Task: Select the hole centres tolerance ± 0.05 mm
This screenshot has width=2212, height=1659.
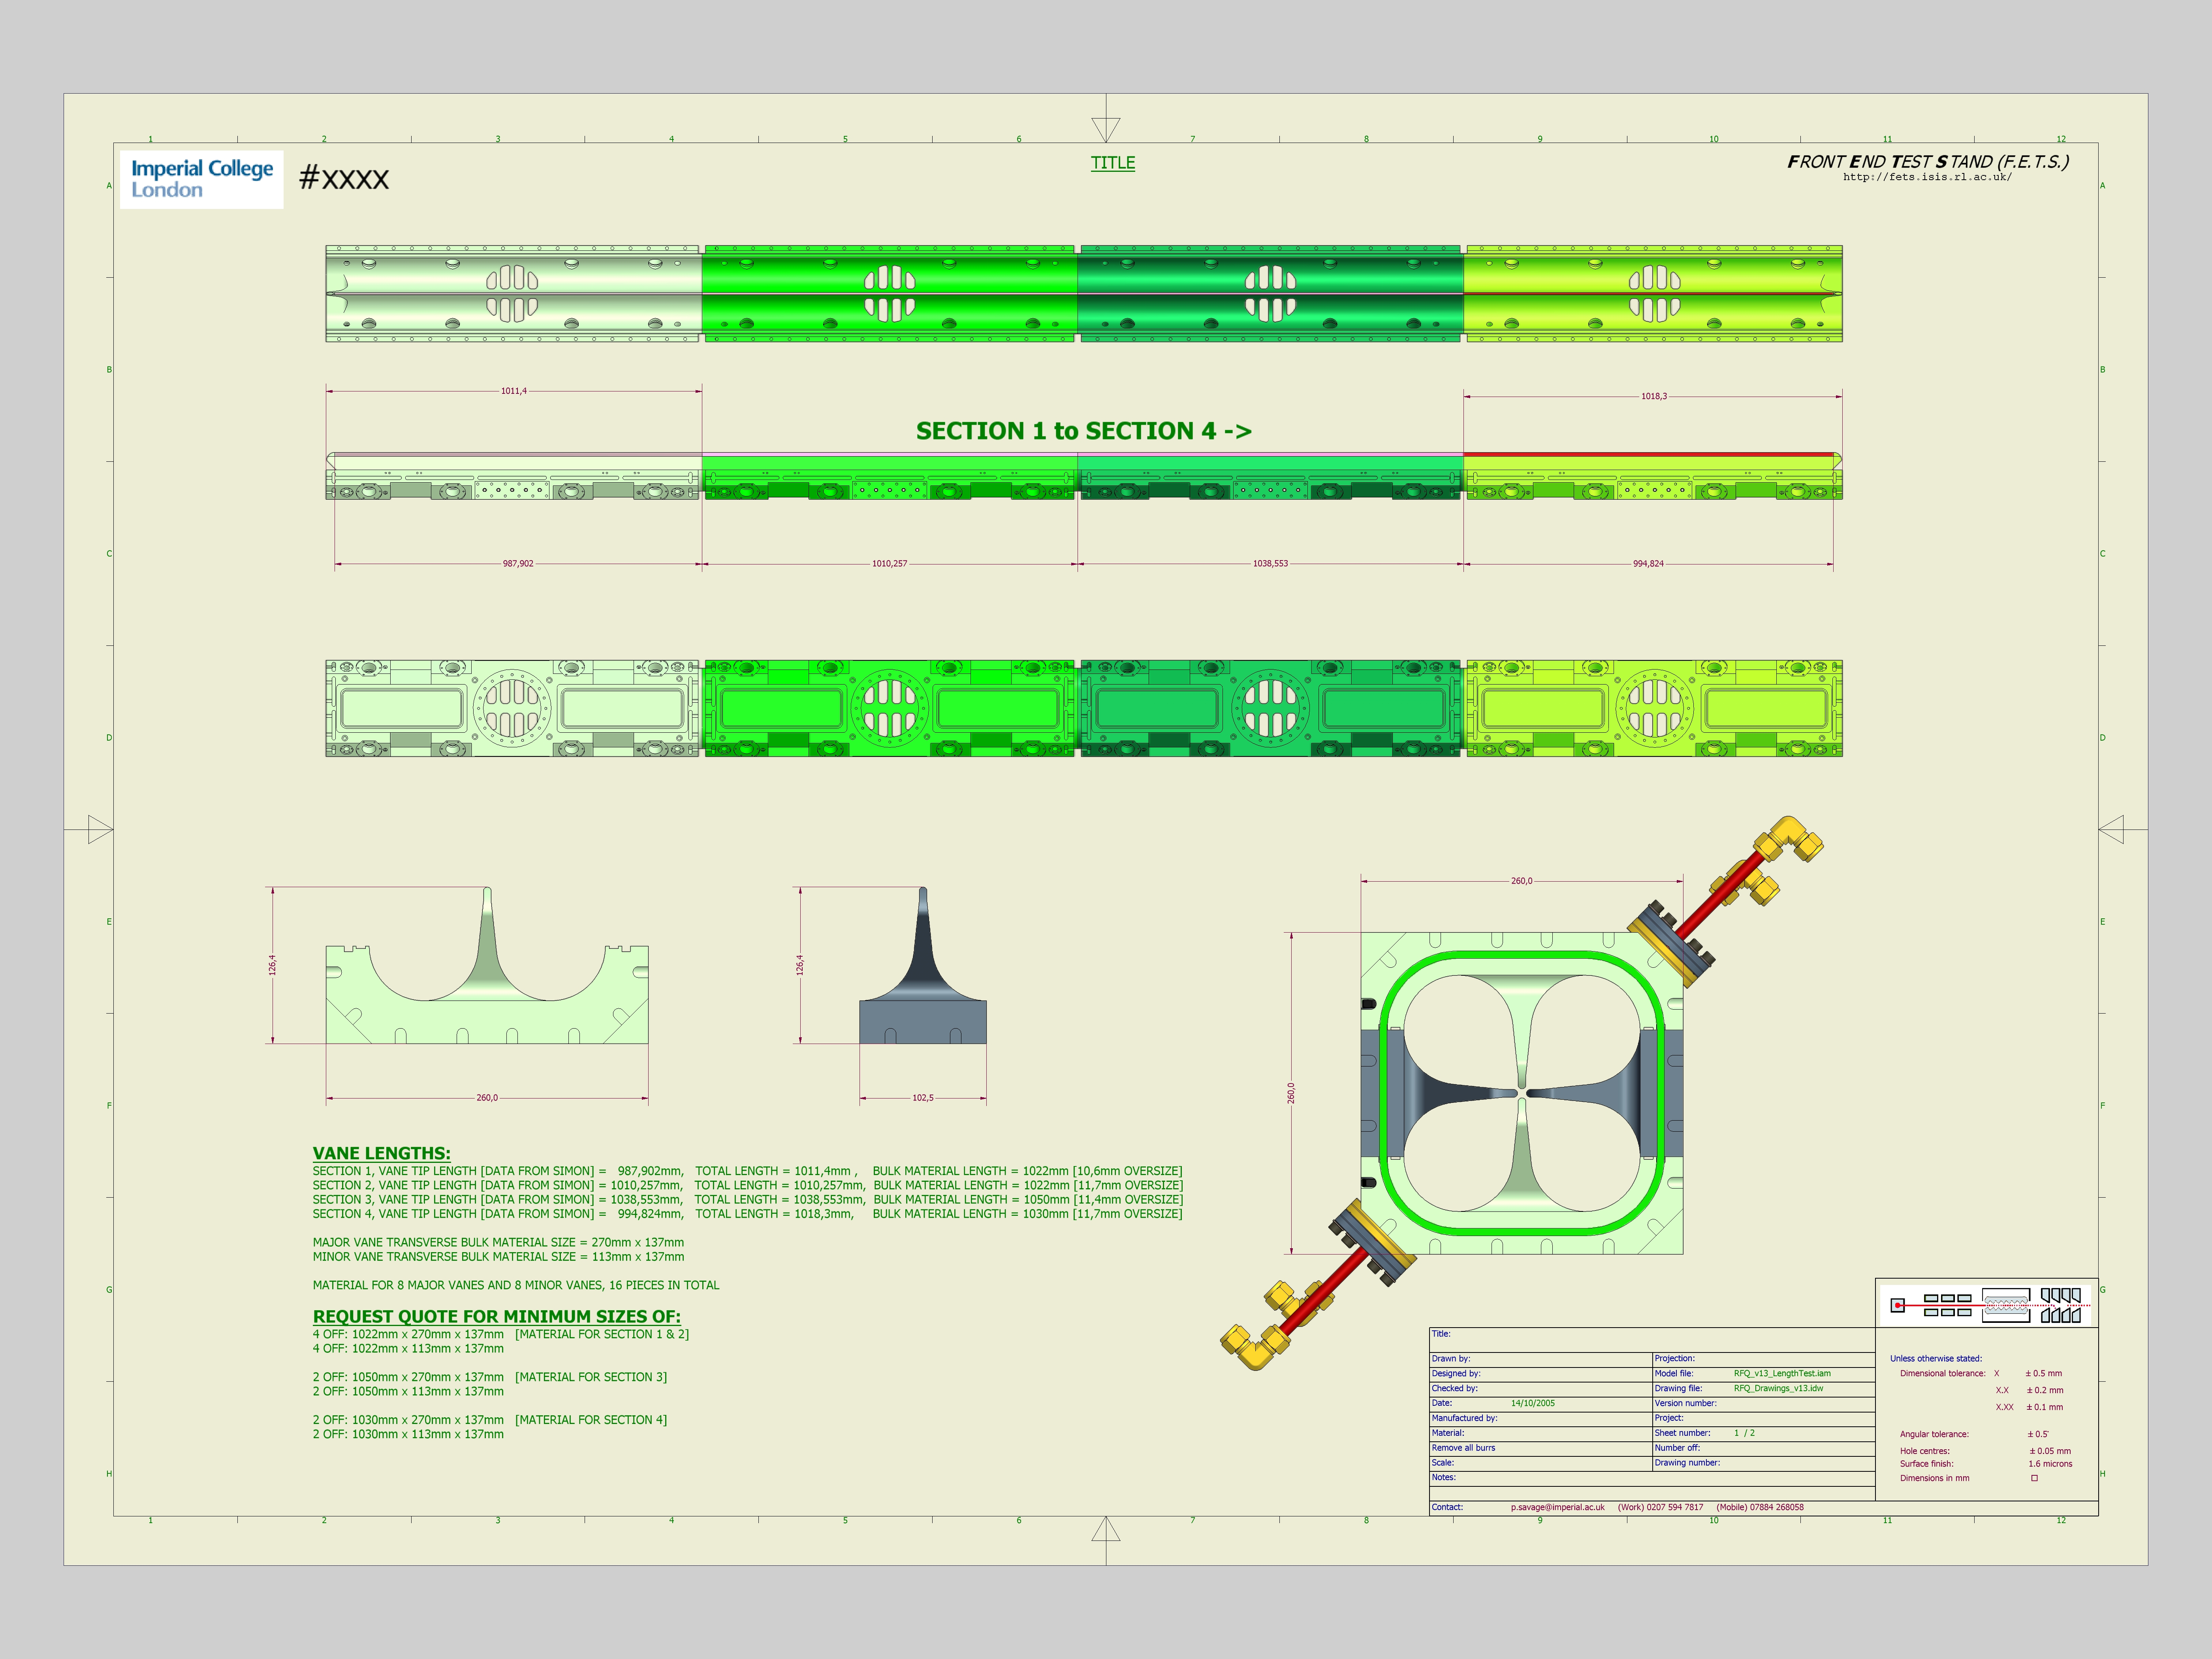Action: tap(2050, 1451)
